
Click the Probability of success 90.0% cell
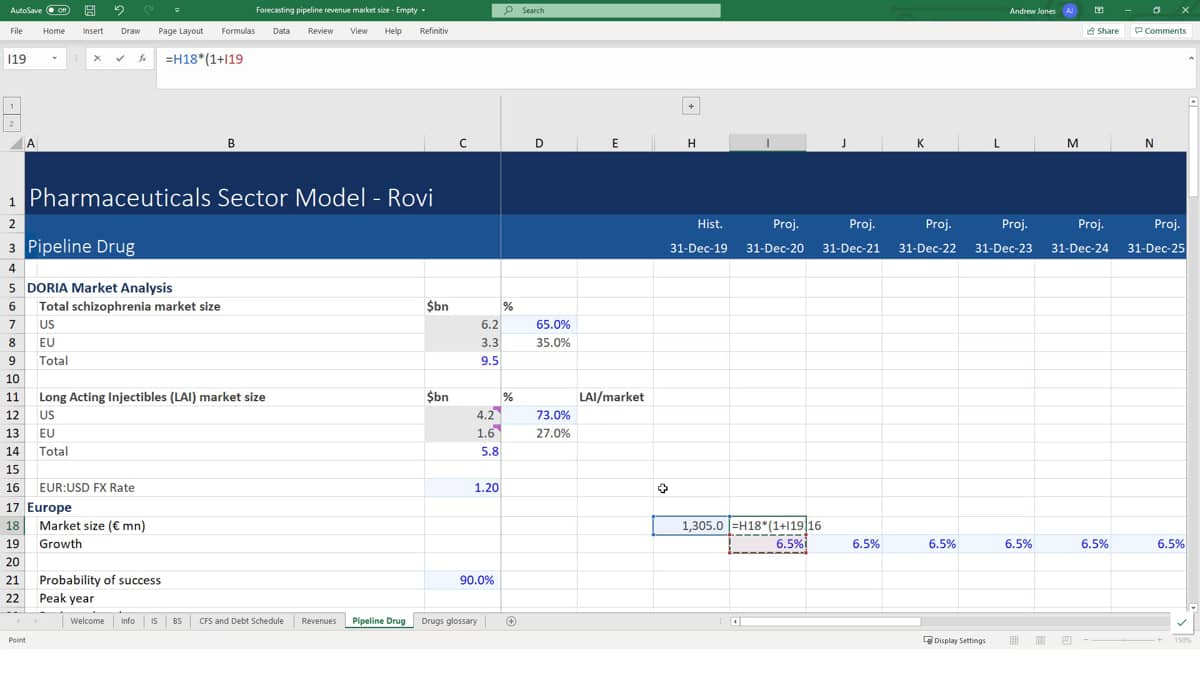[x=462, y=580]
